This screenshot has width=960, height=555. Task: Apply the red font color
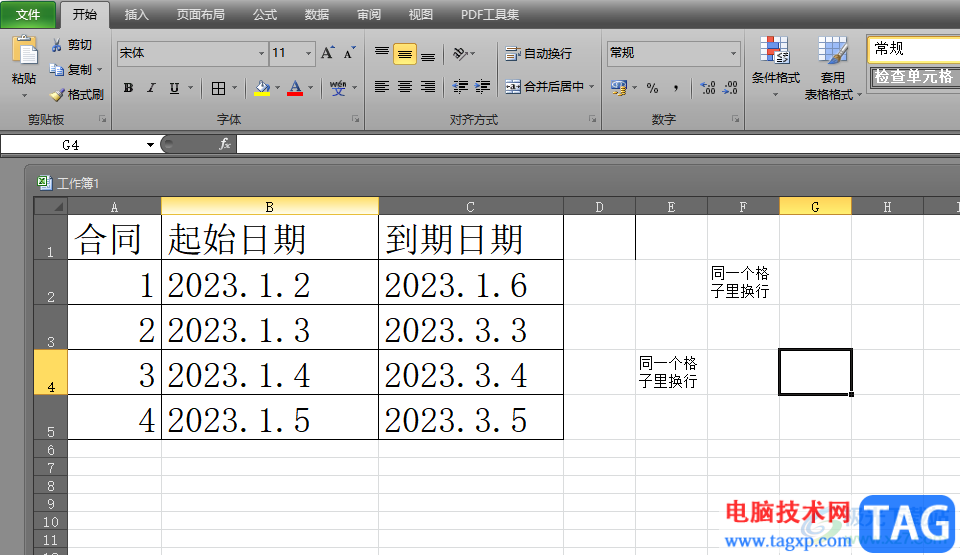click(x=295, y=88)
